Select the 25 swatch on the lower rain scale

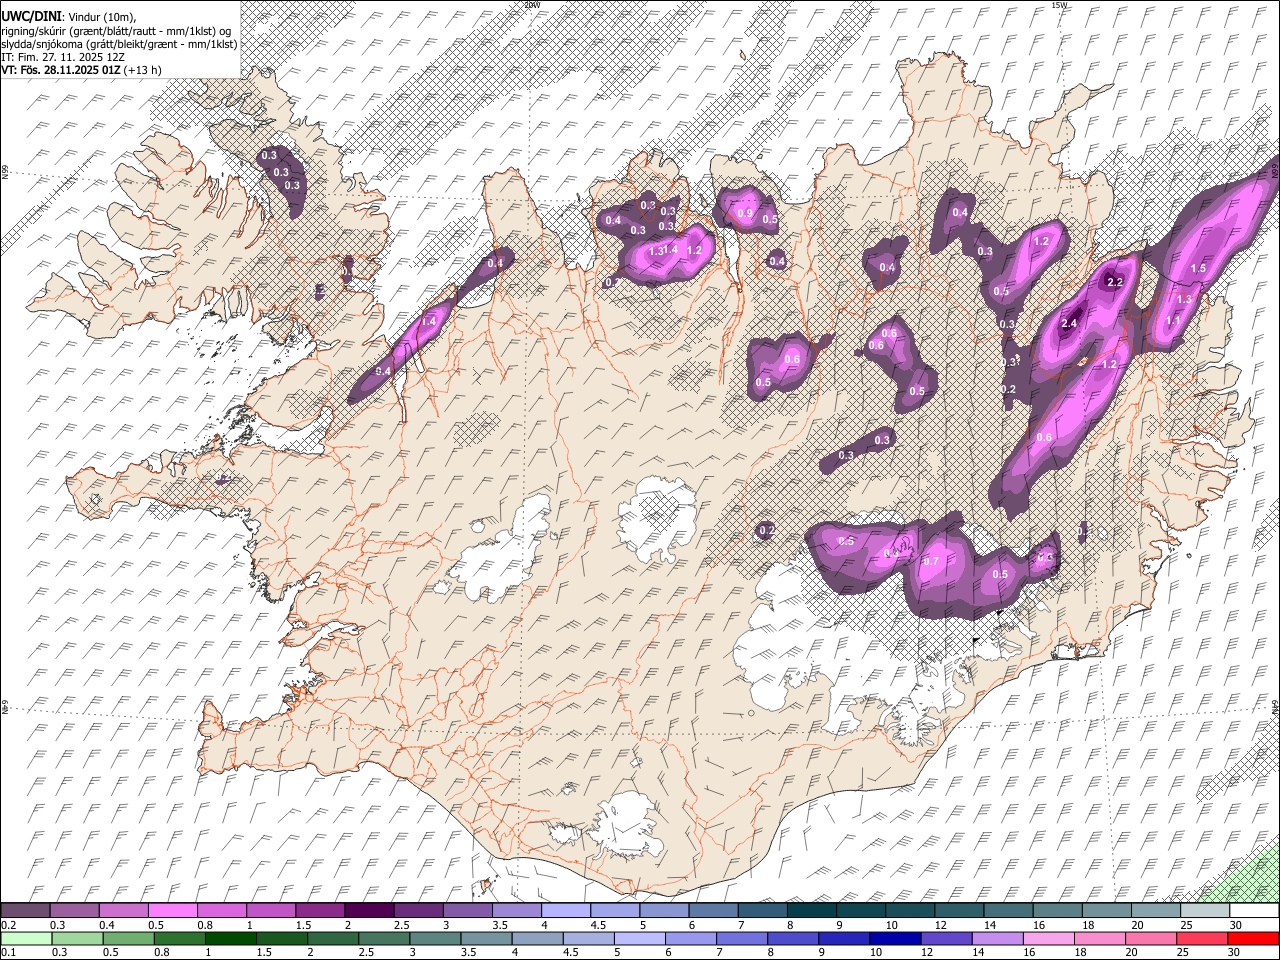click(x=1201, y=939)
